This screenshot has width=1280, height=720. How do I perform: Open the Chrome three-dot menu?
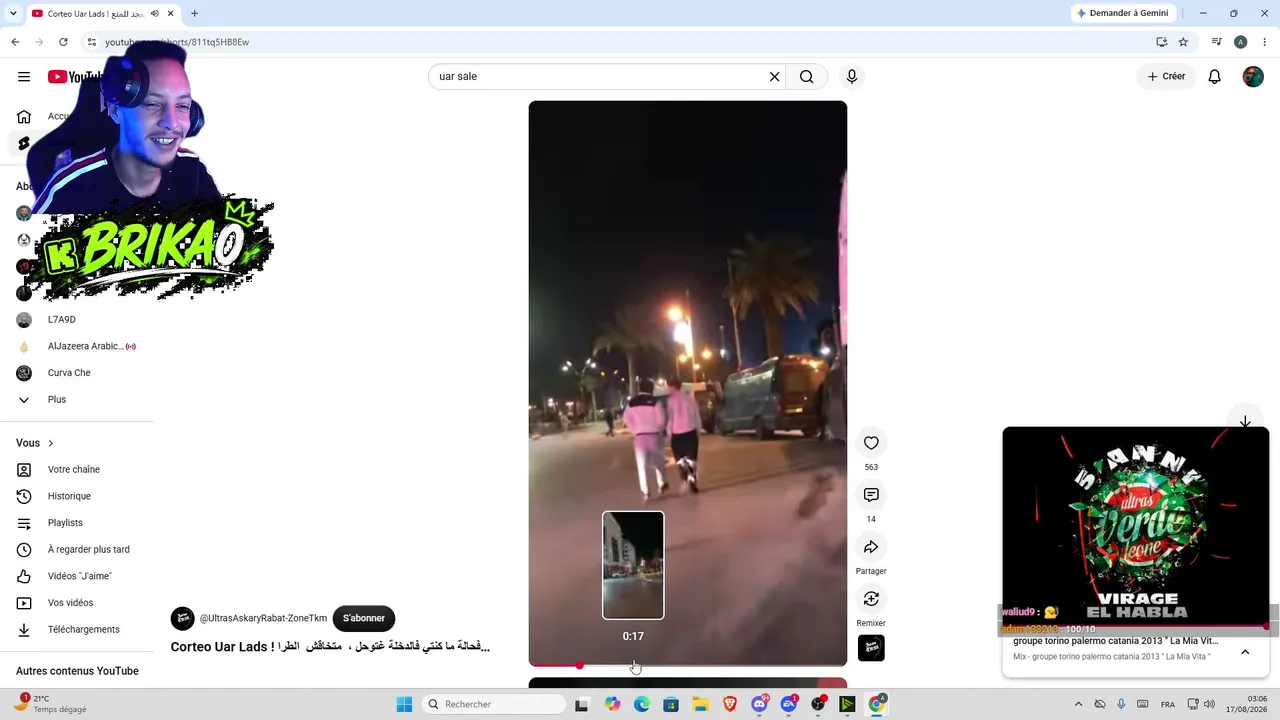coord(1263,42)
